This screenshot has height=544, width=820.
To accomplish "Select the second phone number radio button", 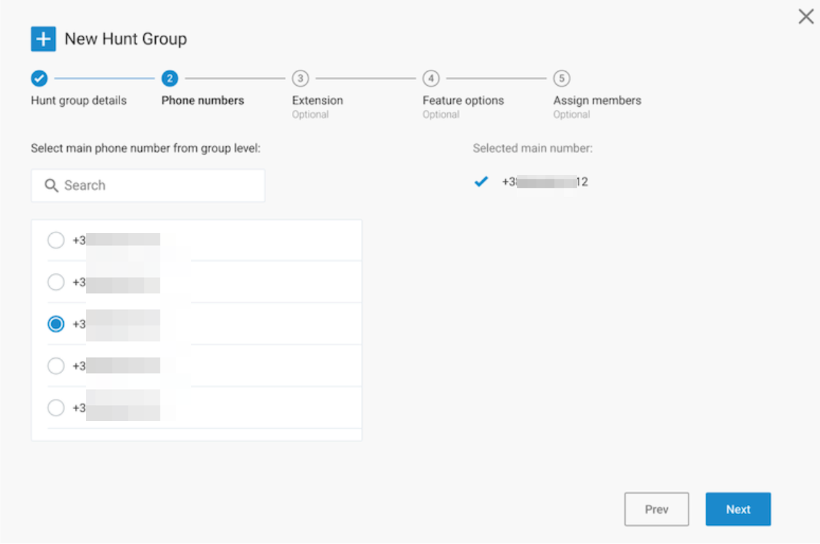I will click(x=56, y=282).
